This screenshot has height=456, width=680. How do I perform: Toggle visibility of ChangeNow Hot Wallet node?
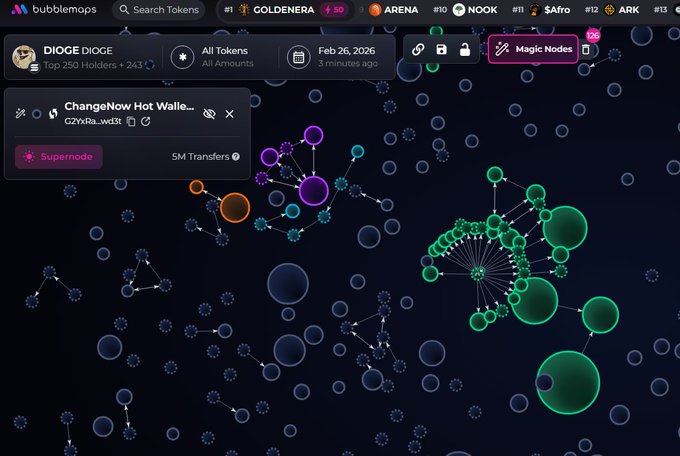click(209, 114)
